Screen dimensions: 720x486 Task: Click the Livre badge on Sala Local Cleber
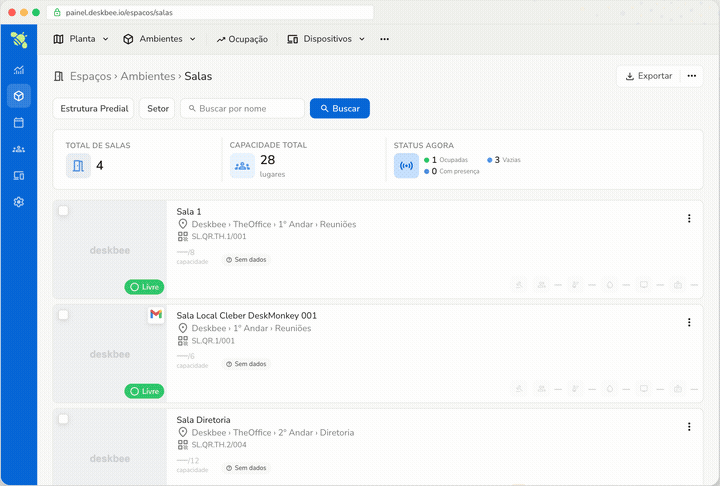(144, 391)
